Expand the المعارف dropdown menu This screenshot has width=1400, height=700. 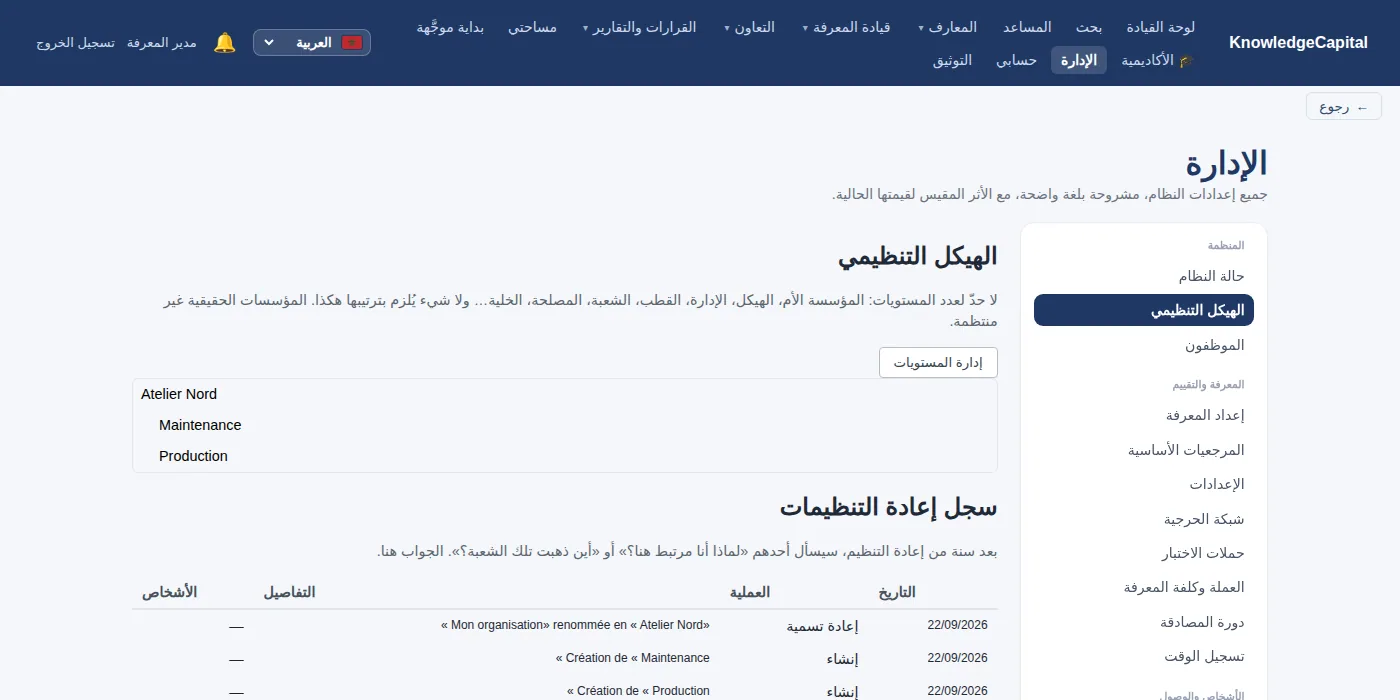948,27
